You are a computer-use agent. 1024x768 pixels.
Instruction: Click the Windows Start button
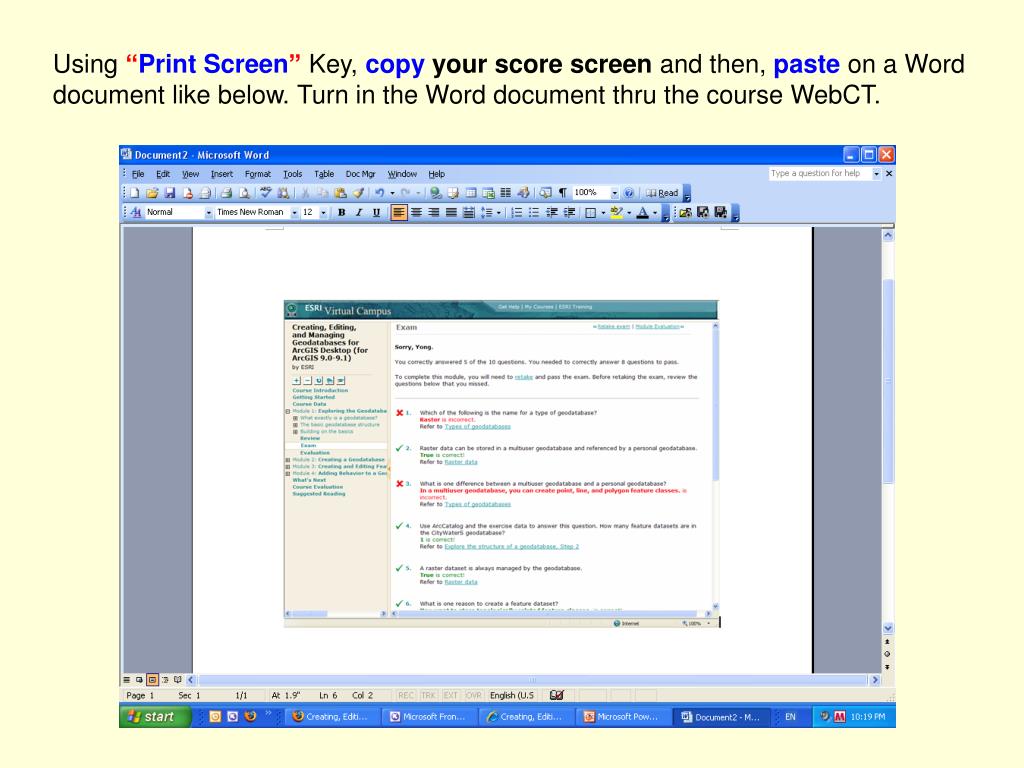point(155,716)
